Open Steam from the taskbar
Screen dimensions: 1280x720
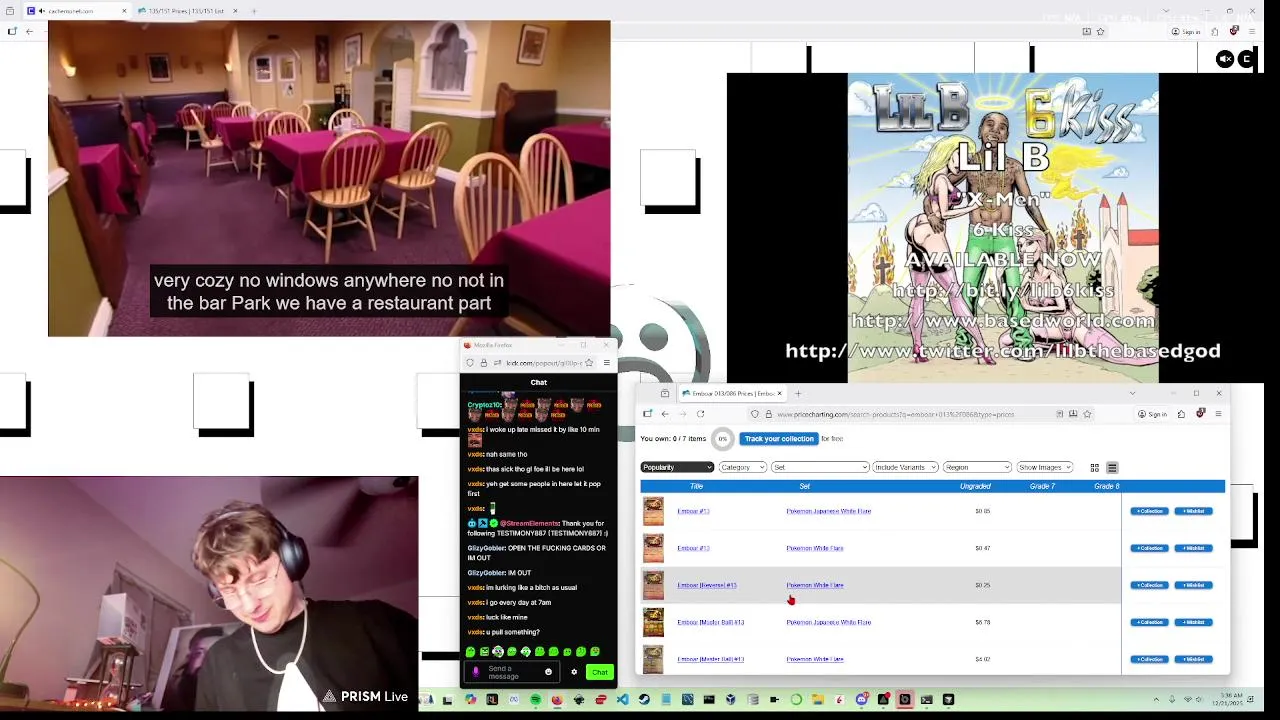click(x=644, y=699)
